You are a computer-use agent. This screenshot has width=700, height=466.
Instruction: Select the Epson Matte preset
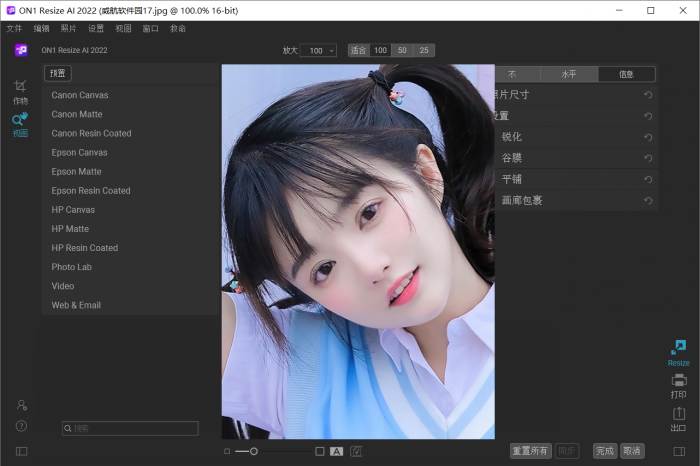coord(76,171)
